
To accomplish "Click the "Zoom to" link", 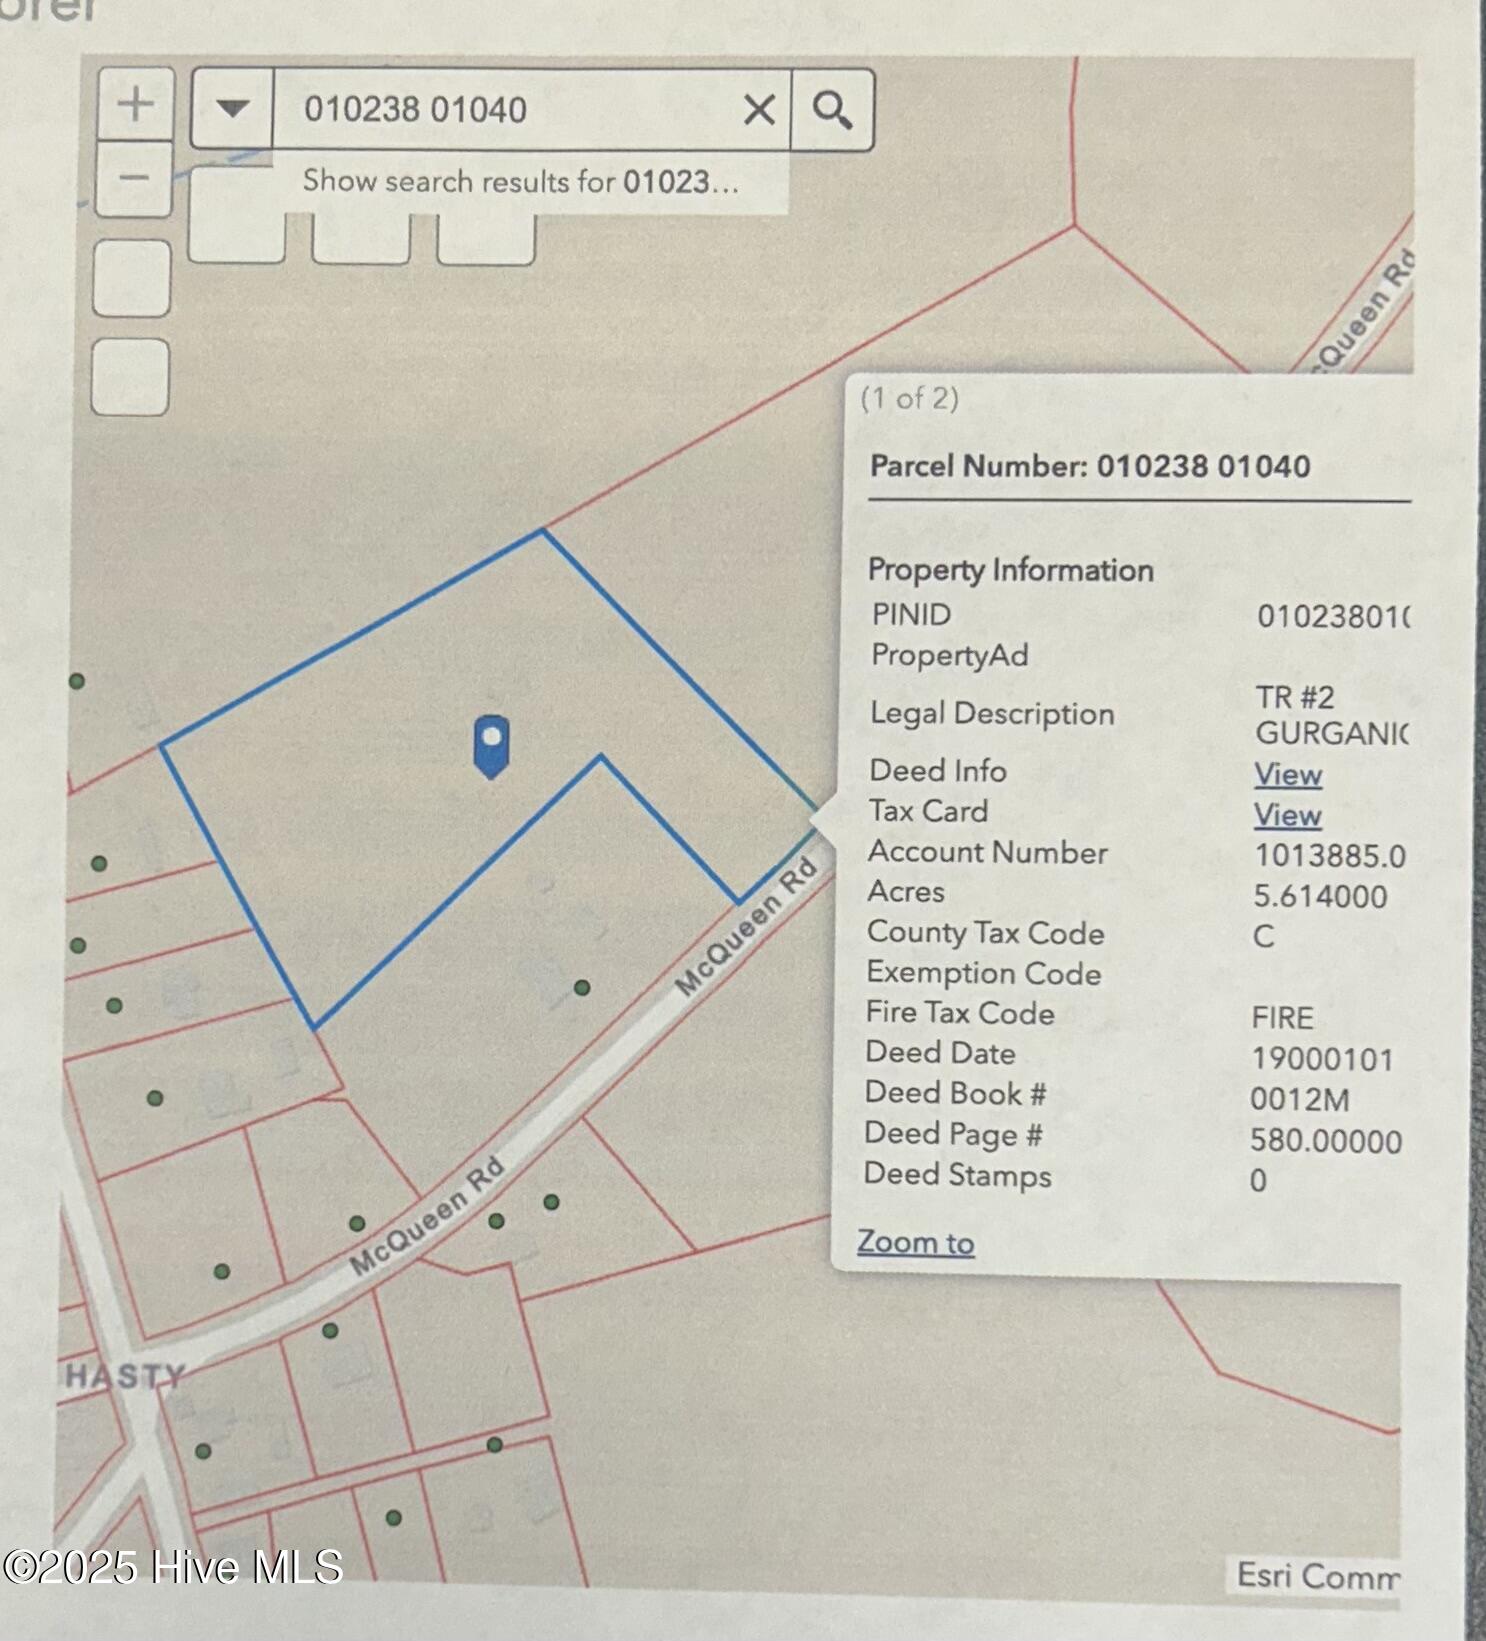I will [915, 1242].
